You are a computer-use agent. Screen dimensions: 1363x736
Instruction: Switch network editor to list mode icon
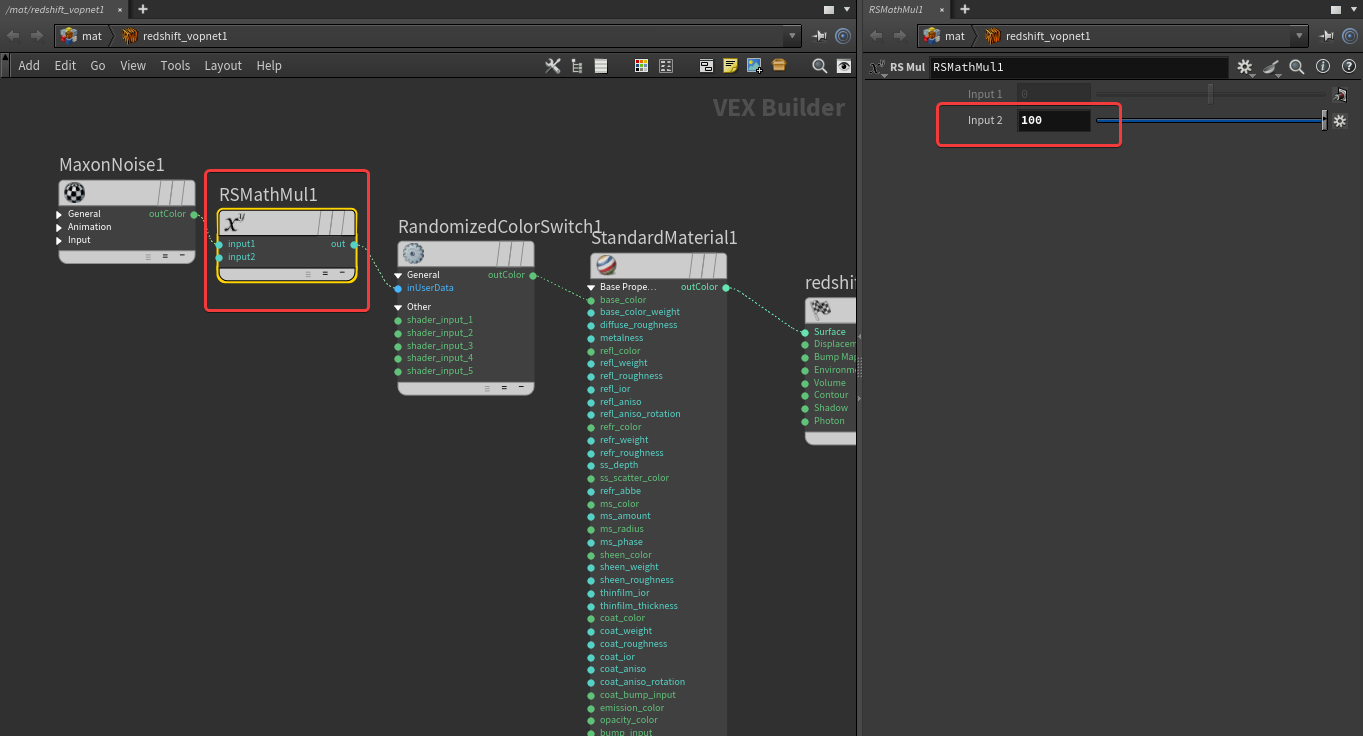[x=601, y=66]
